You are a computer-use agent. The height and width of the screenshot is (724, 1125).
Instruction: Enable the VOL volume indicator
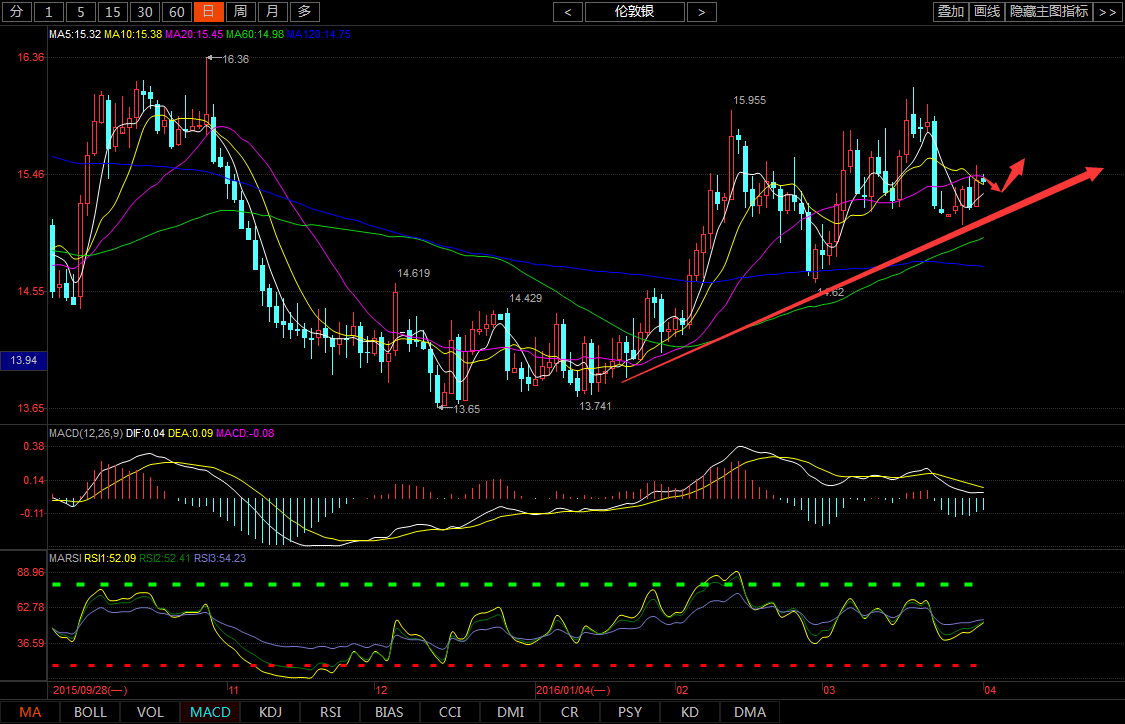[x=150, y=712]
